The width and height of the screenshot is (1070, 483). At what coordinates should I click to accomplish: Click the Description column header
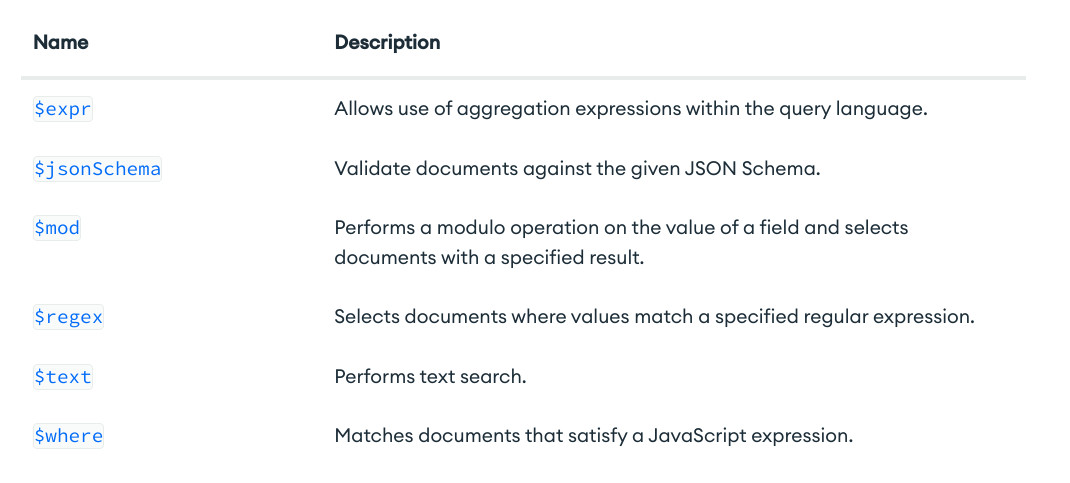[388, 42]
